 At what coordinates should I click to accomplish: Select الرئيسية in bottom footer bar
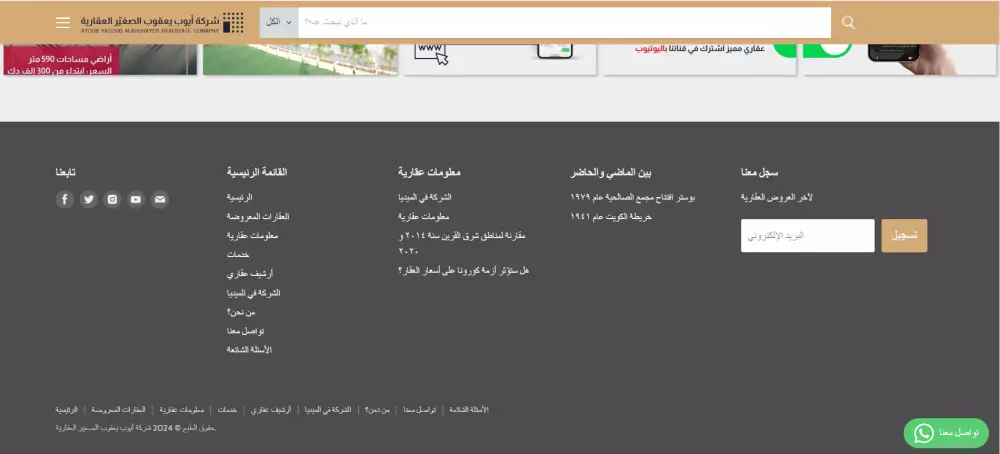(66, 409)
